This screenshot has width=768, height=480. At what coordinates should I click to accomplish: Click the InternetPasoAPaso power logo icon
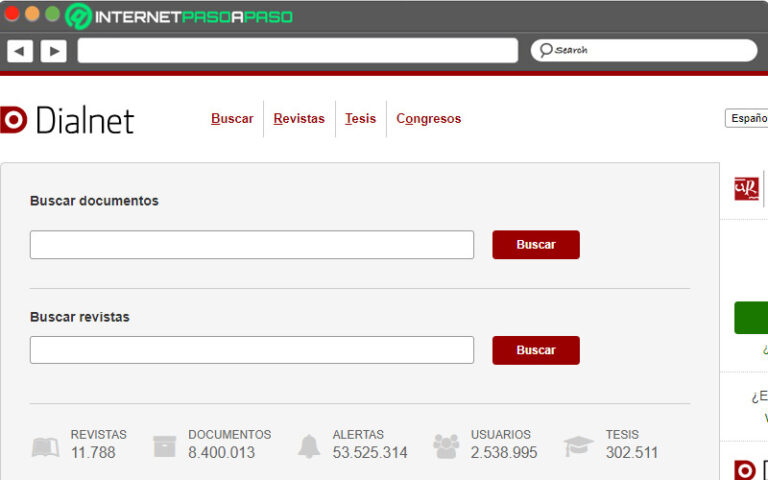pyautogui.click(x=79, y=16)
